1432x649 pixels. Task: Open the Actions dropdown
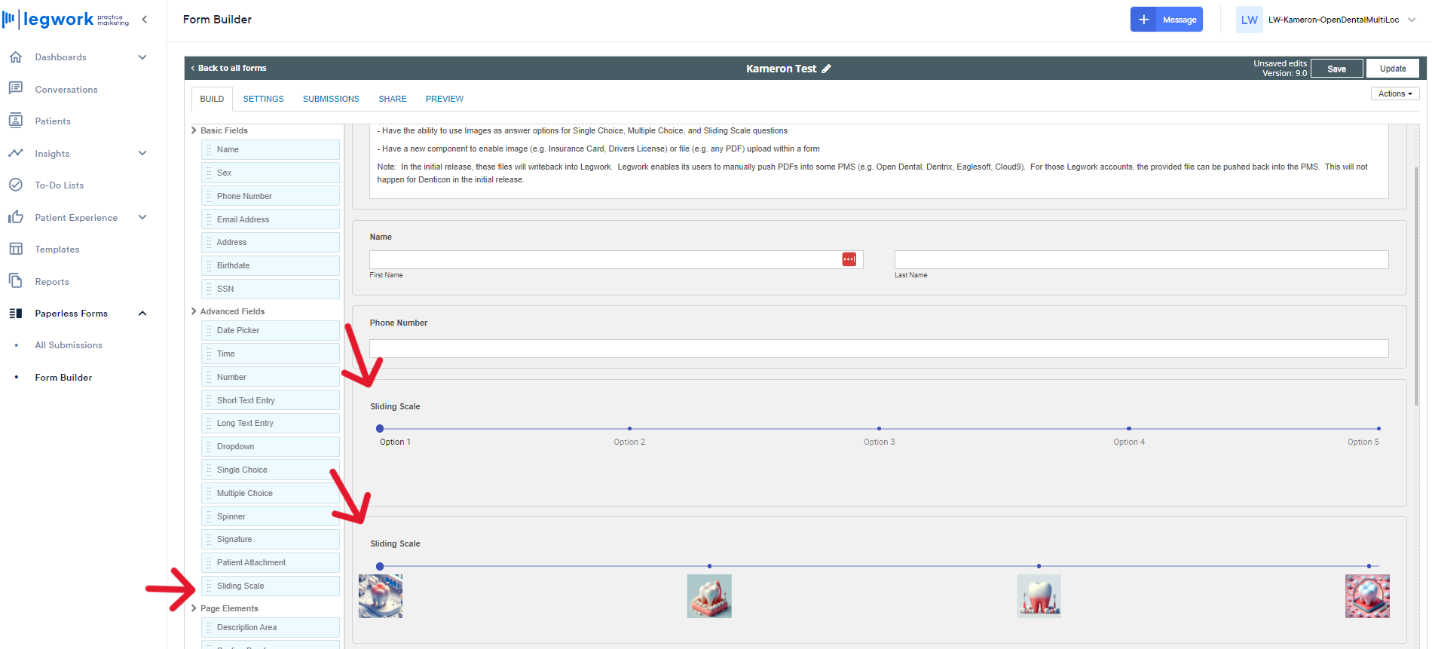tap(1395, 93)
